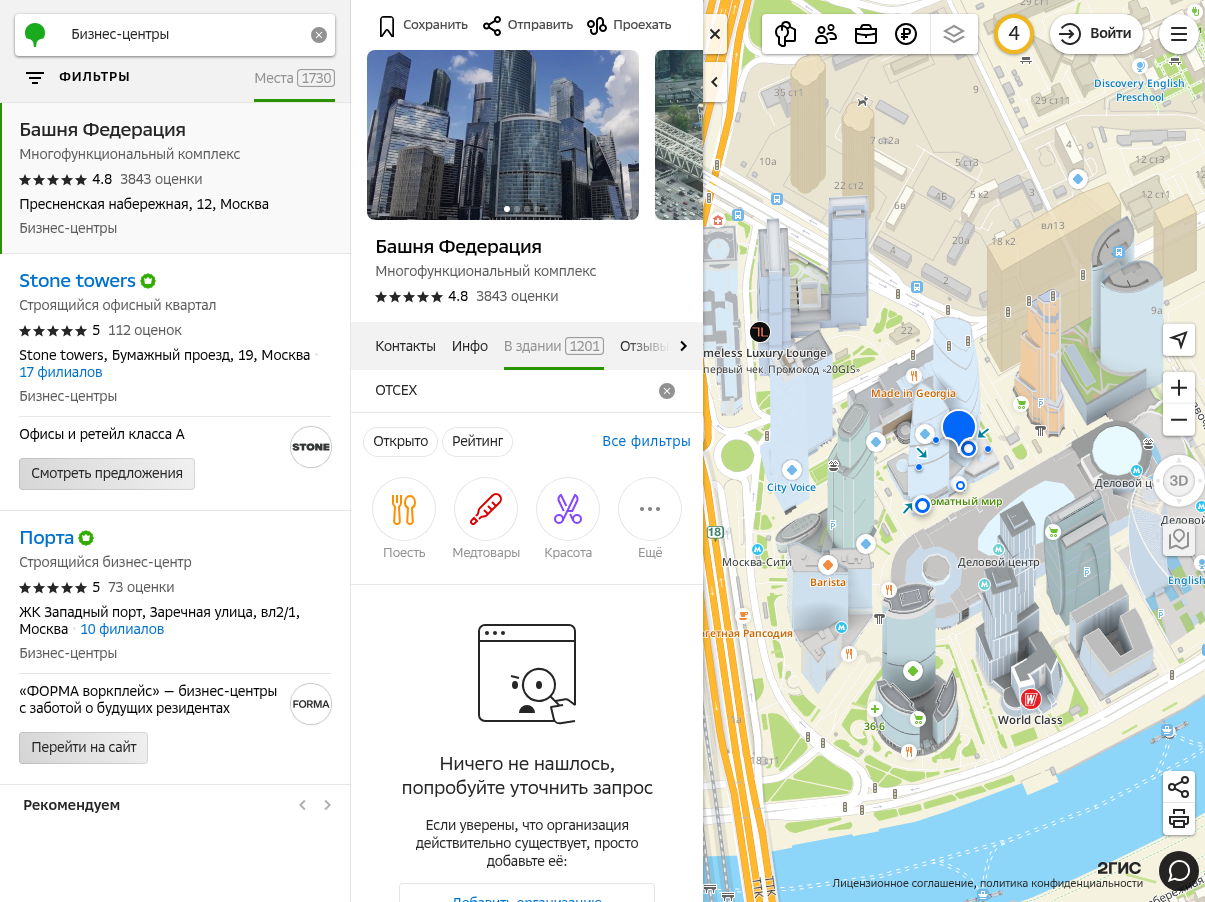The image size is (1205, 902).
Task: Click the briefcase icon in map toolbar
Action: pyautogui.click(x=866, y=34)
